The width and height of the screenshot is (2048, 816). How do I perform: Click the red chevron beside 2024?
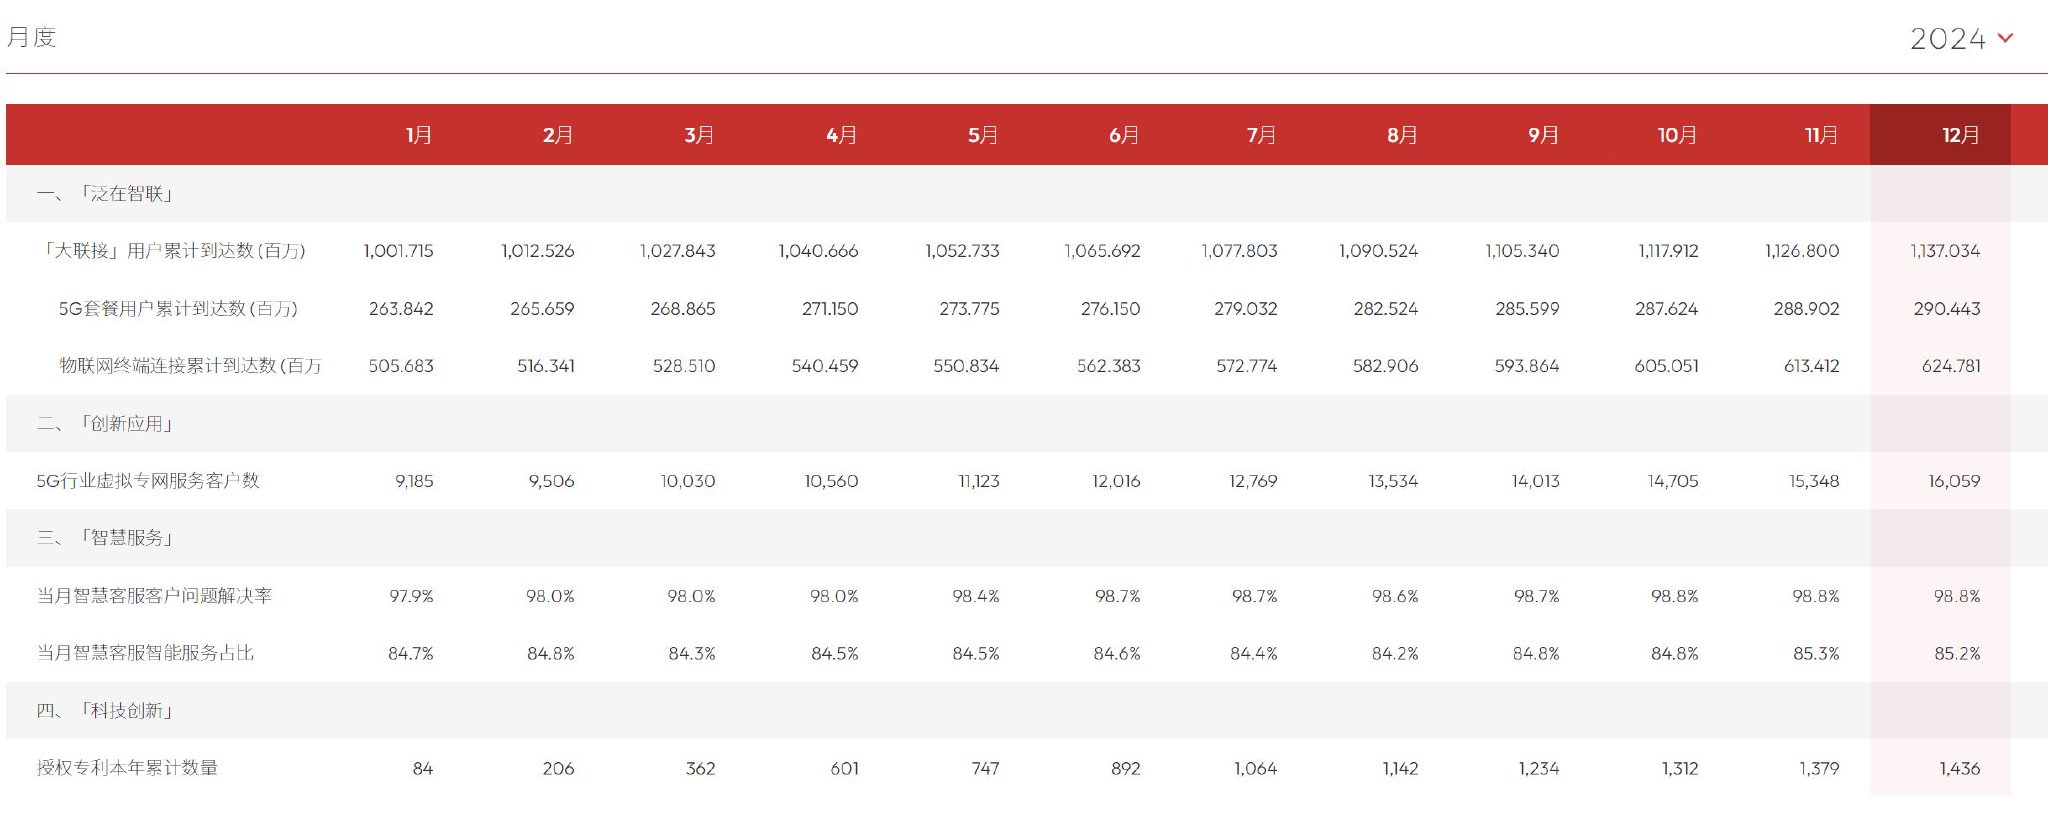2005,38
